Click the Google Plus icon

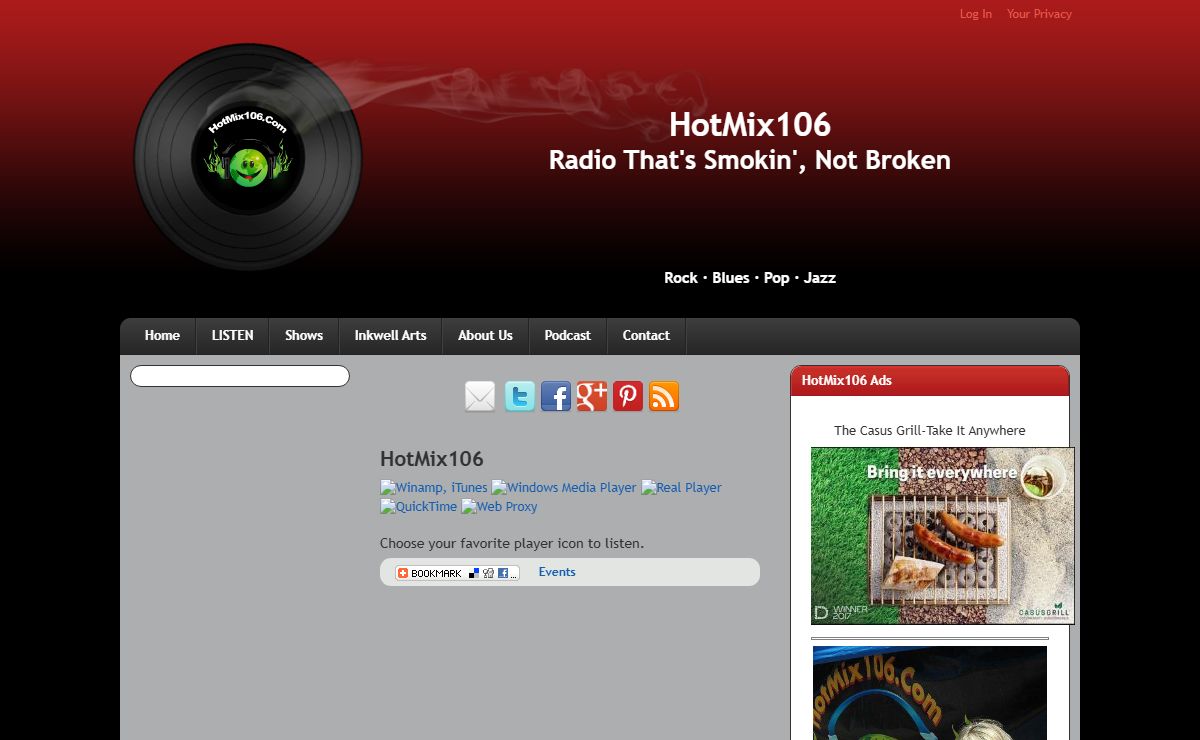coord(591,396)
